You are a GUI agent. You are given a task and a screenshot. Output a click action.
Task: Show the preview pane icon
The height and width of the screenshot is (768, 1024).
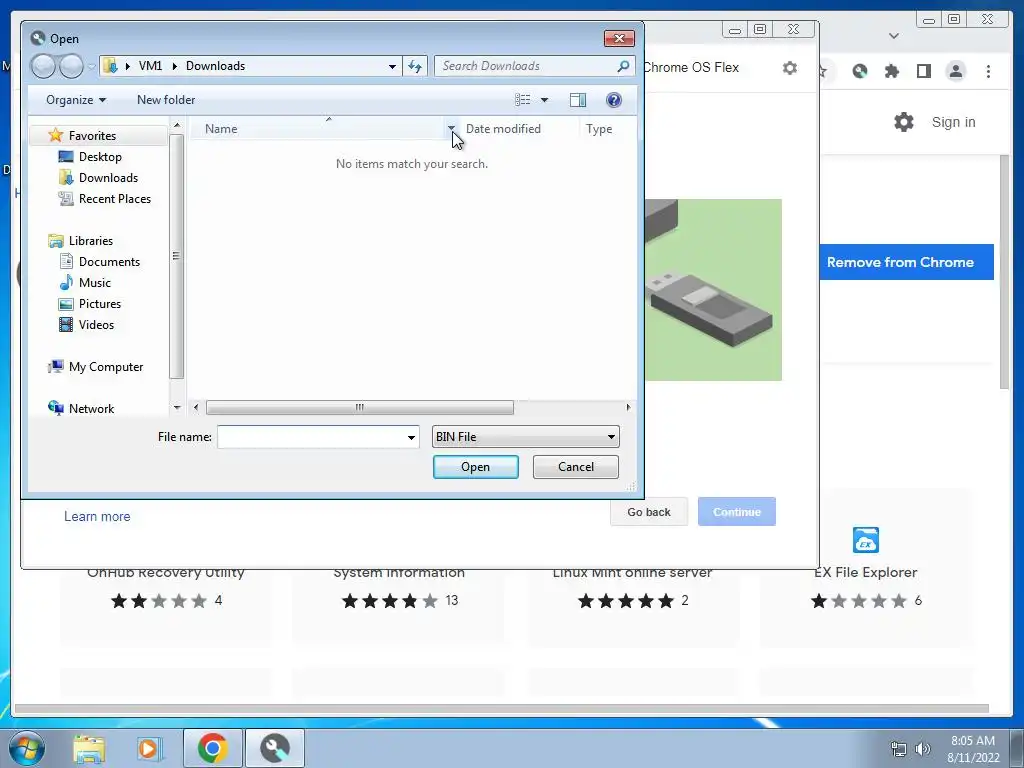click(x=578, y=100)
